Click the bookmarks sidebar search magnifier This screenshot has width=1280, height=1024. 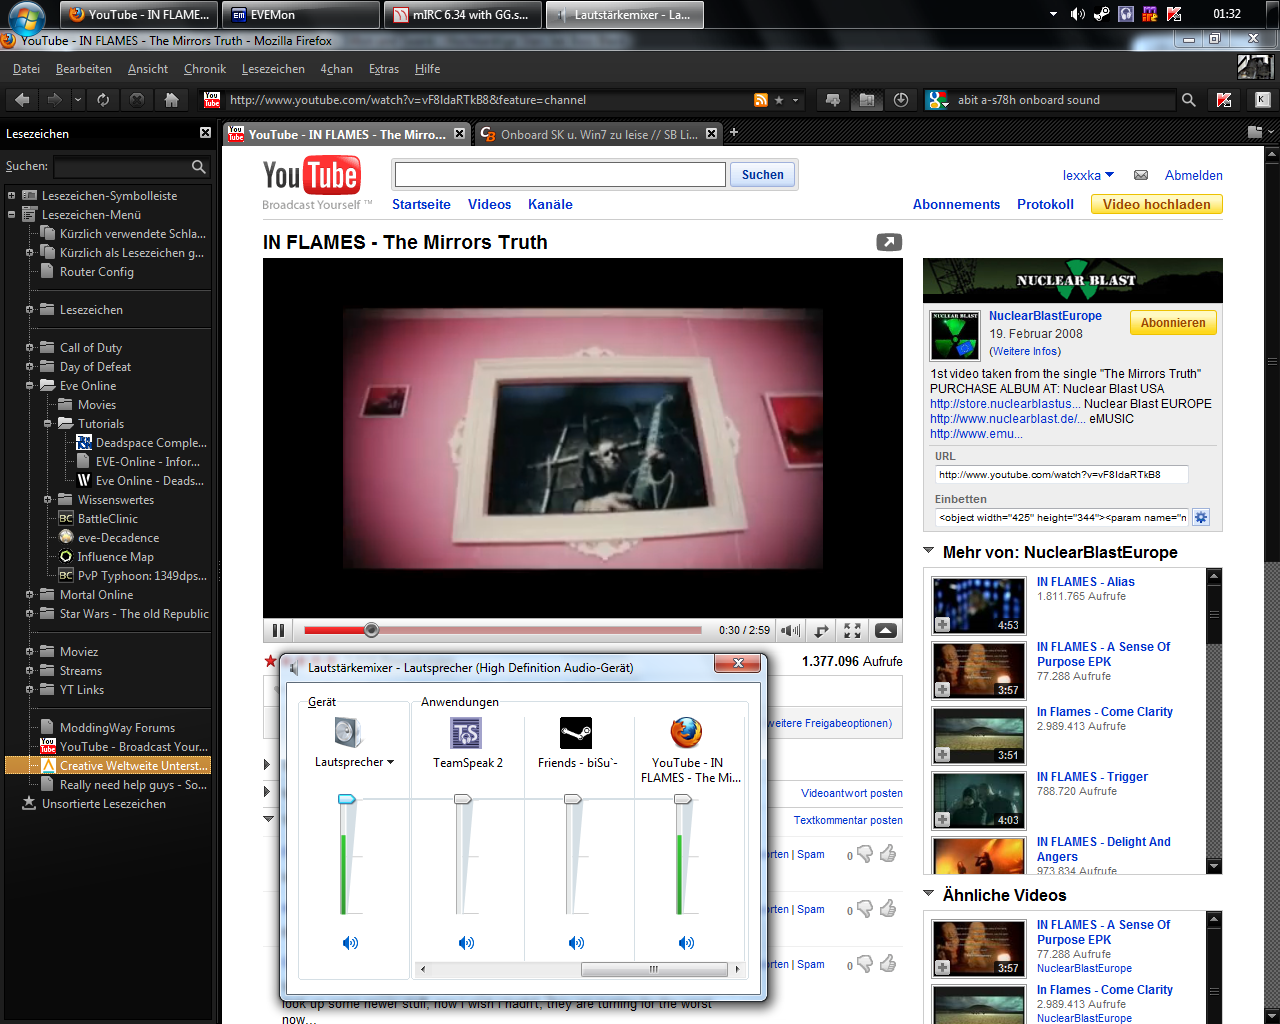pyautogui.click(x=199, y=167)
